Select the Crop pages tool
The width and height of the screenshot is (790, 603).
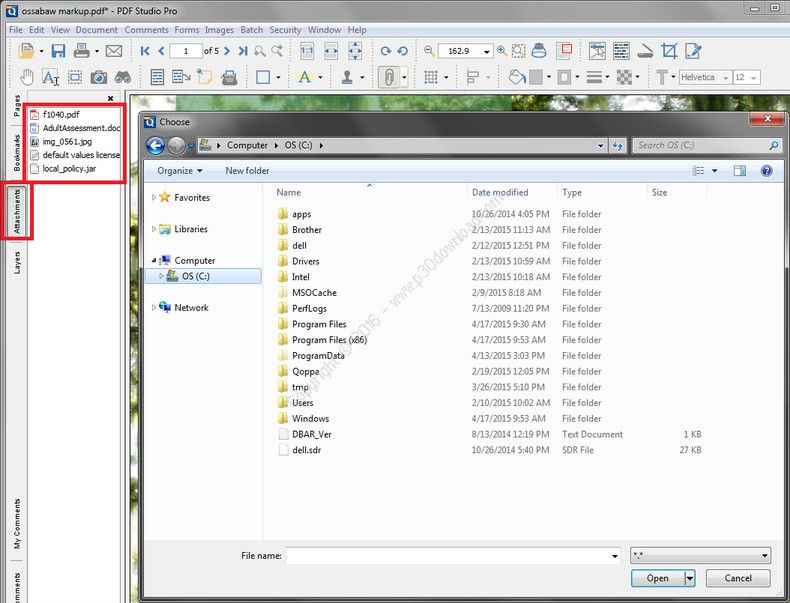point(669,51)
